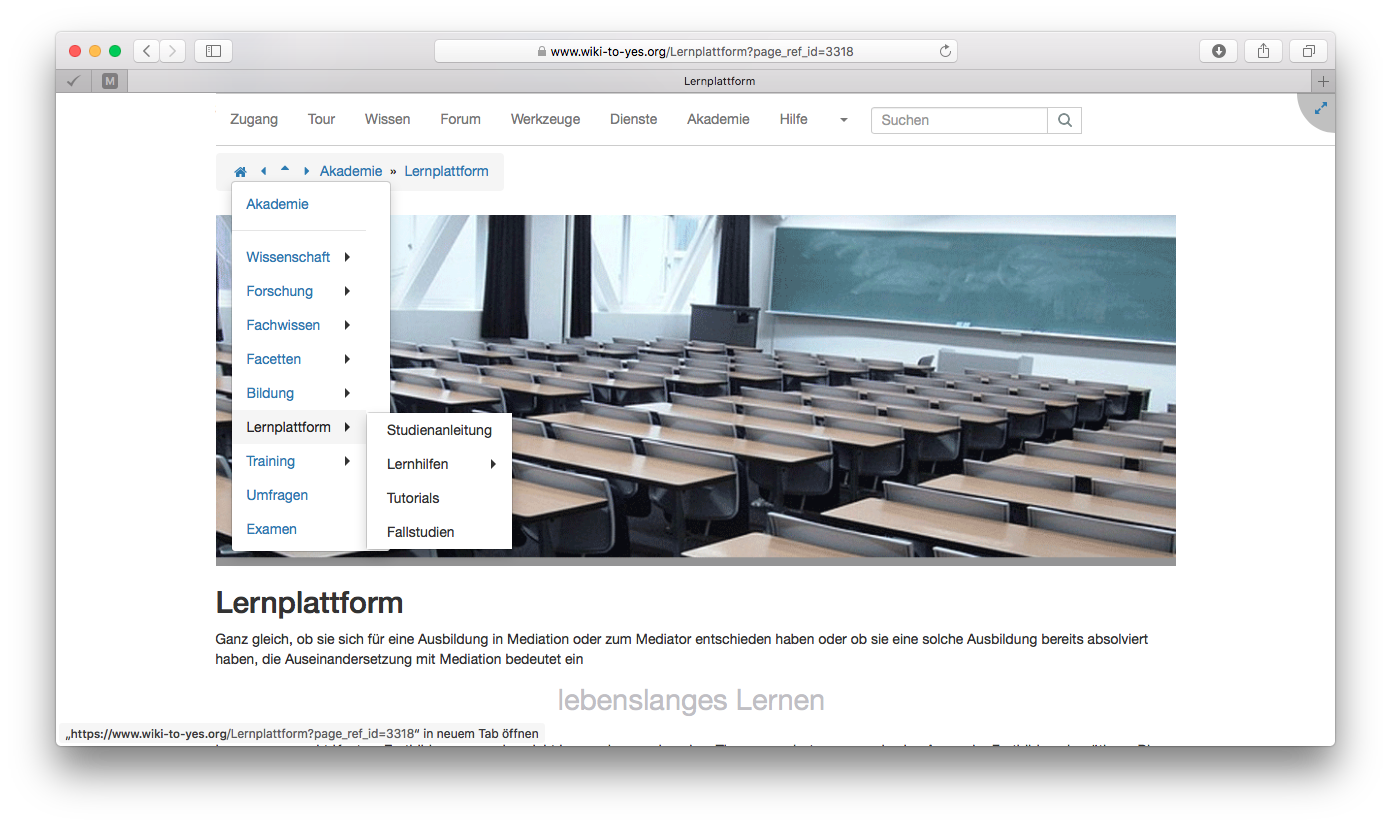
Task: Click the Akademie breadcrumb link
Action: coord(351,171)
